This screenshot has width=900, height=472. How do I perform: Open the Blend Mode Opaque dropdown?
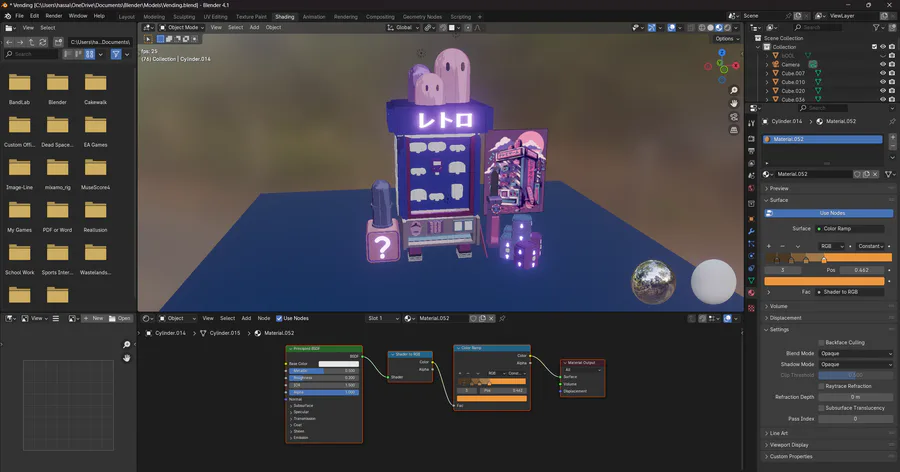click(855, 354)
